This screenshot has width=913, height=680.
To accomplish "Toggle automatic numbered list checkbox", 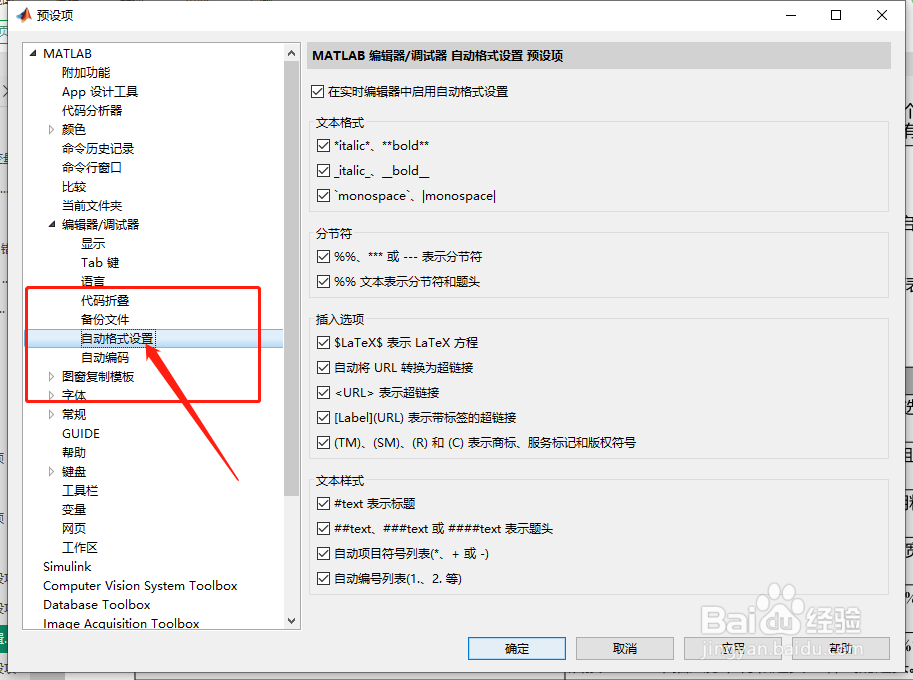I will pyautogui.click(x=323, y=578).
